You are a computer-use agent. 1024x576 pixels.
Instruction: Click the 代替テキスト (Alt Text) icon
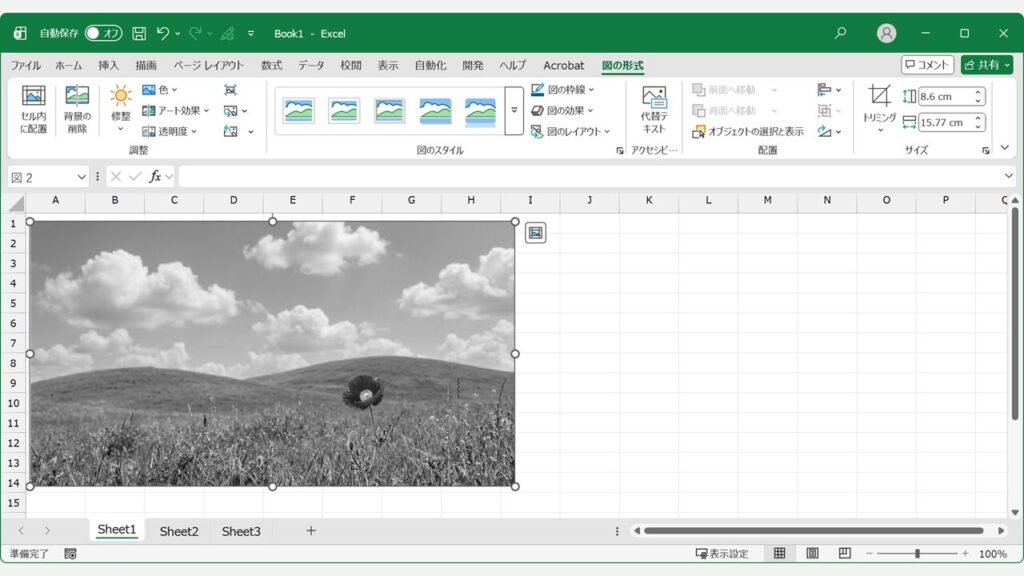point(655,108)
